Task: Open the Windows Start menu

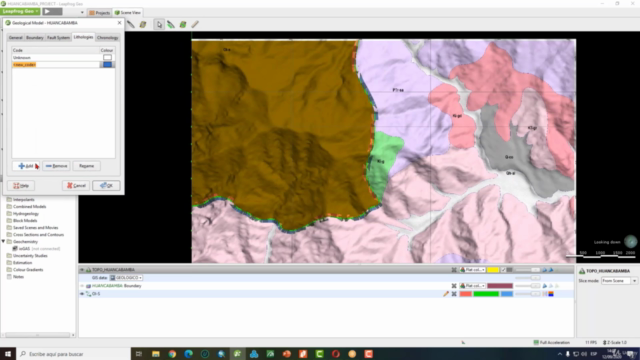Action: click(x=8, y=354)
